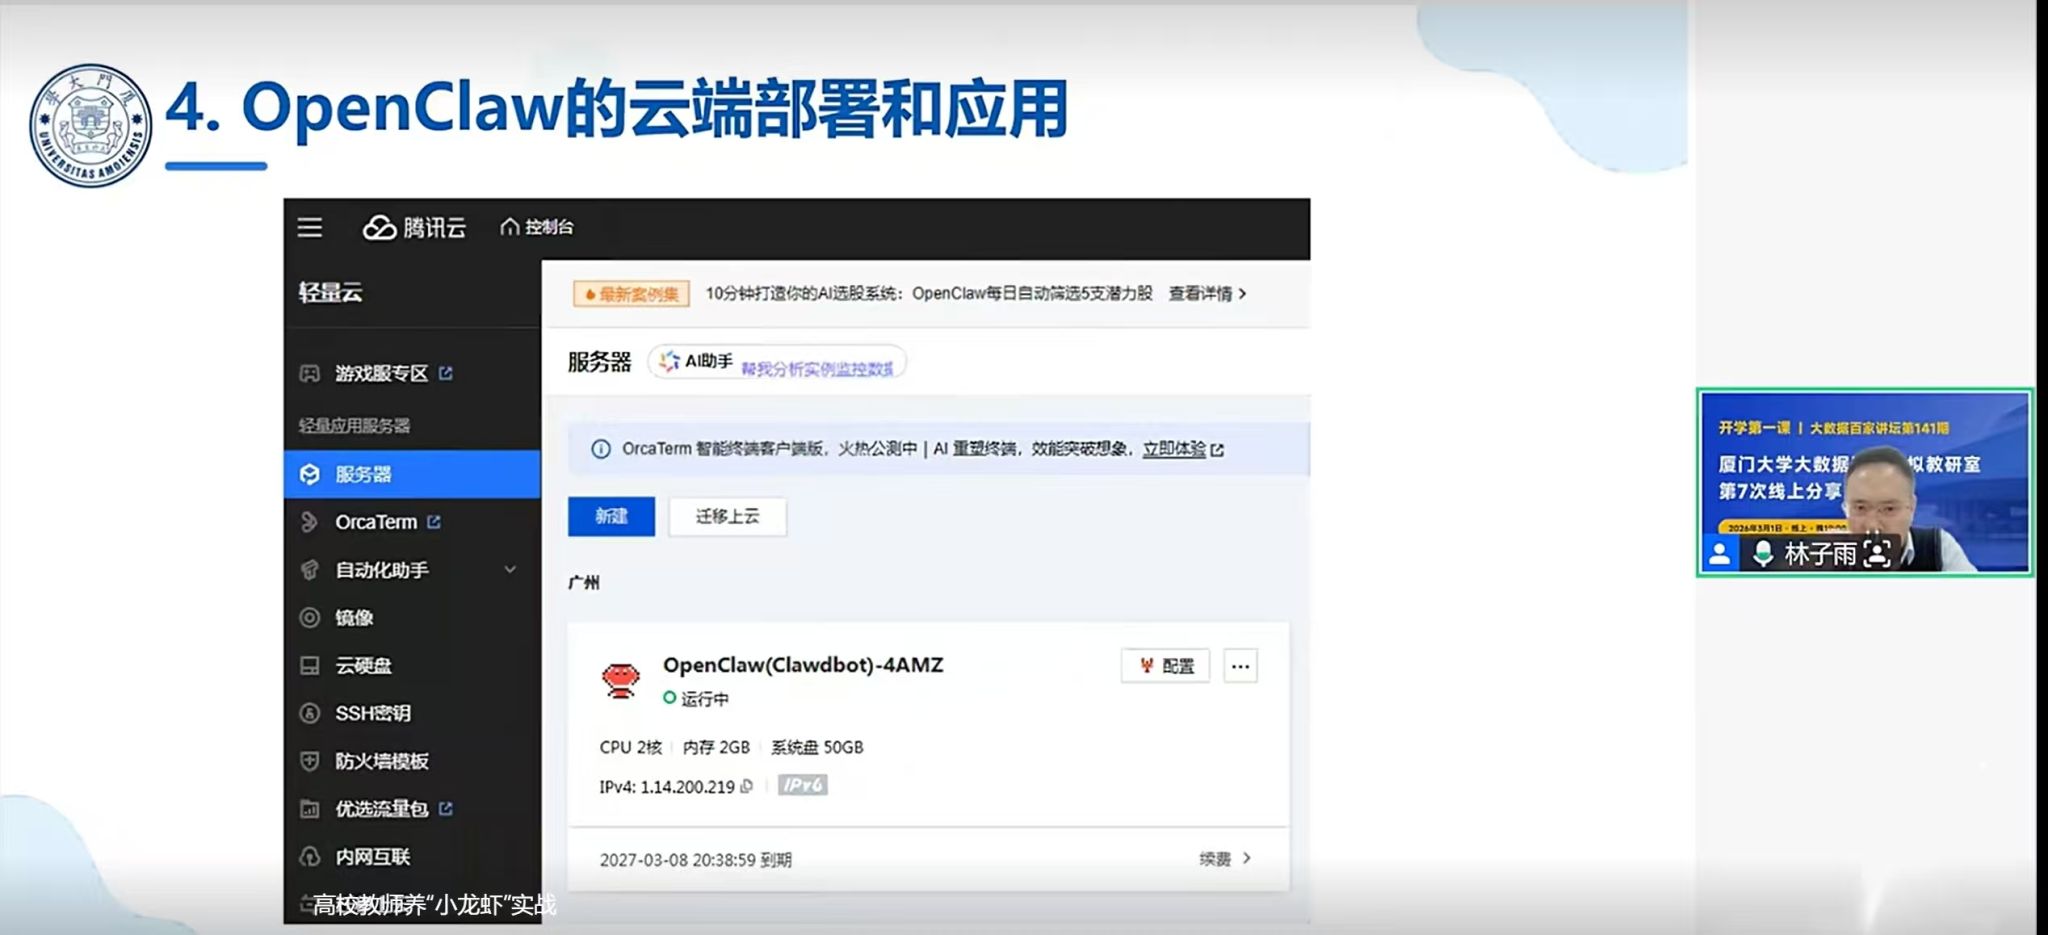Open 防火墙模板 firewall templates
The width and height of the screenshot is (2048, 935).
pyautogui.click(x=381, y=761)
